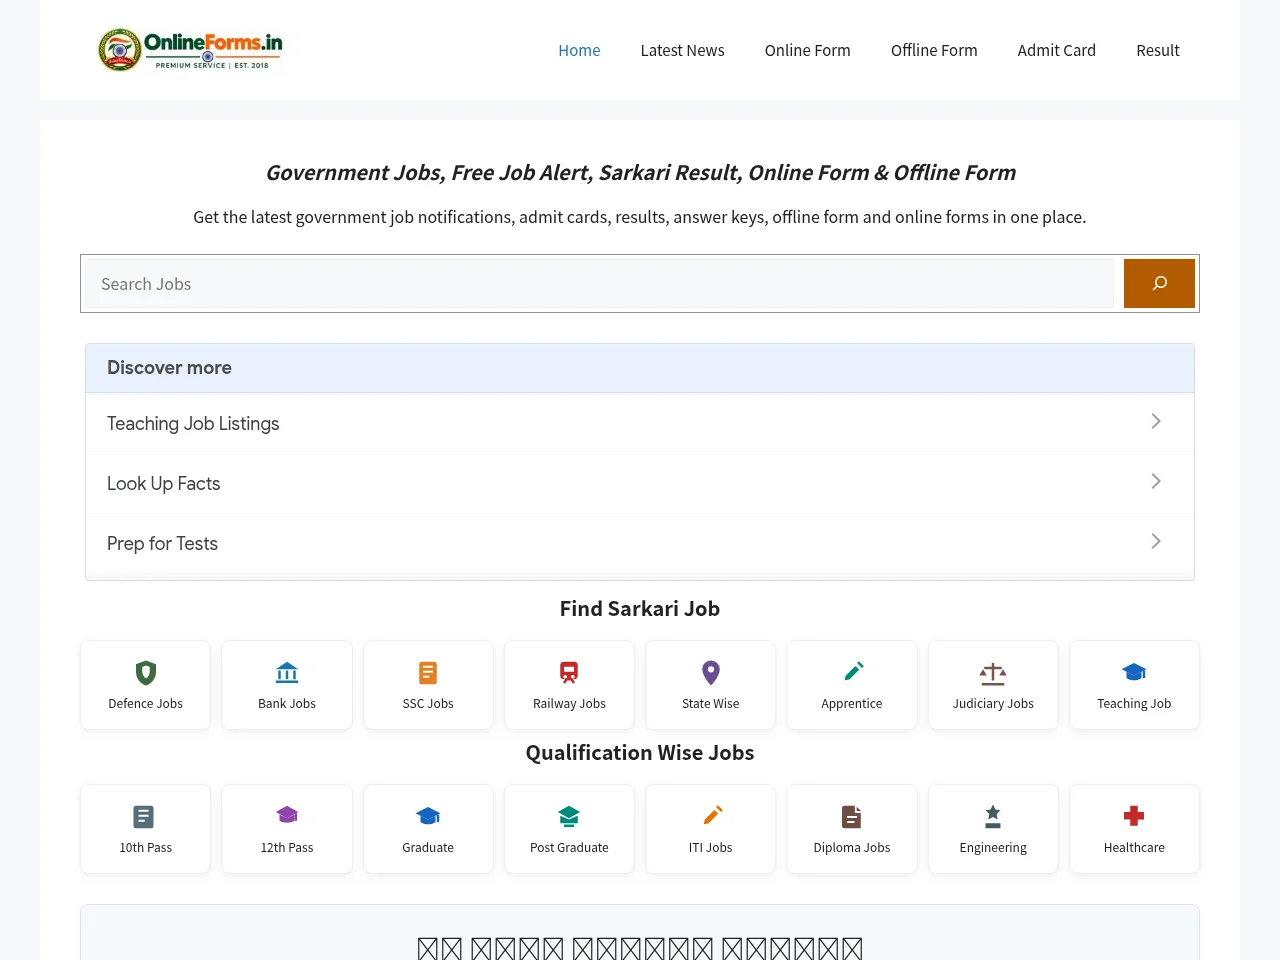Click the 12th Pass label
Viewport: 1280px width, 960px height.
[287, 848]
